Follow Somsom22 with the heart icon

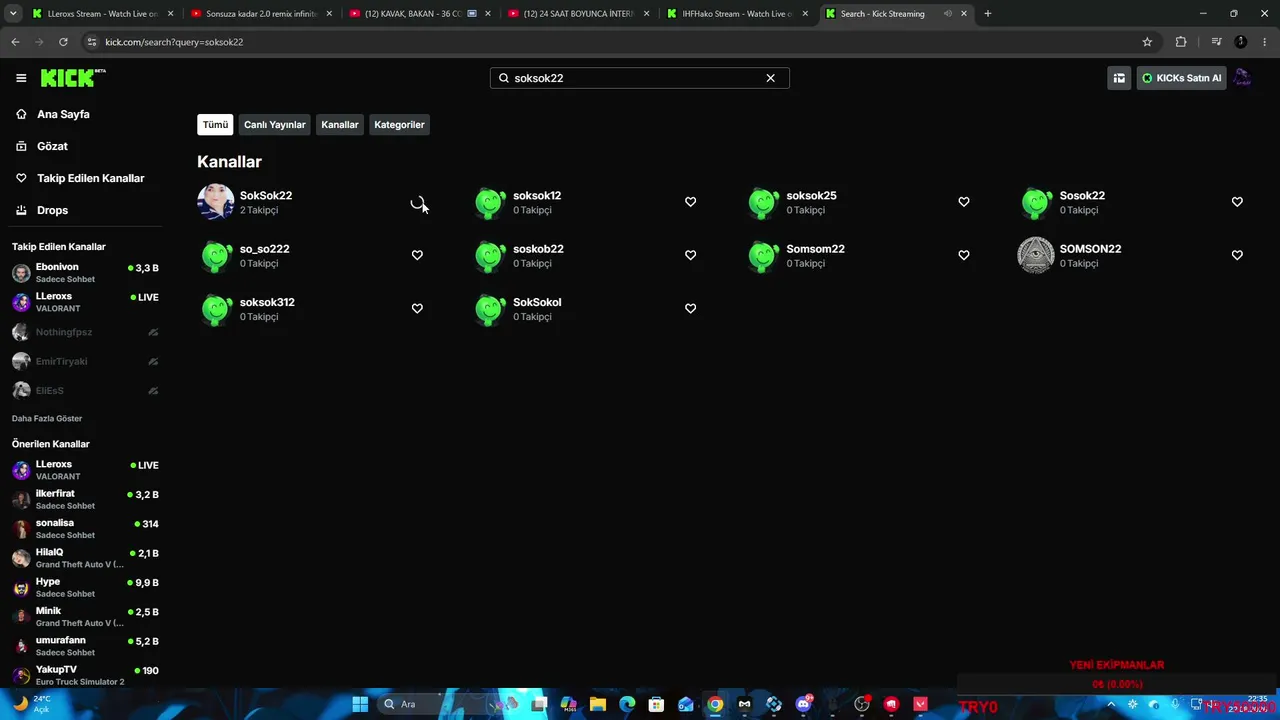(x=964, y=255)
